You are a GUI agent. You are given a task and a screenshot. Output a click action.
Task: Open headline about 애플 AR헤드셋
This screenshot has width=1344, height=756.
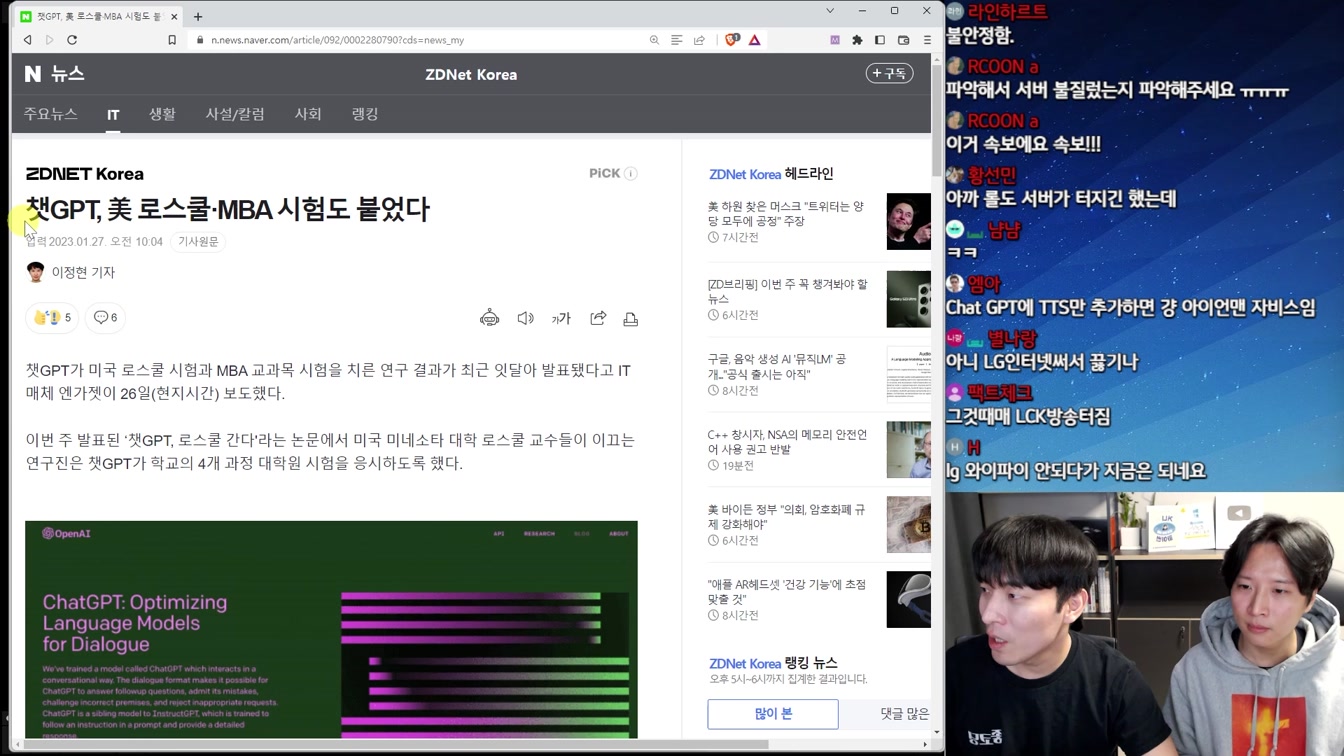coord(787,592)
